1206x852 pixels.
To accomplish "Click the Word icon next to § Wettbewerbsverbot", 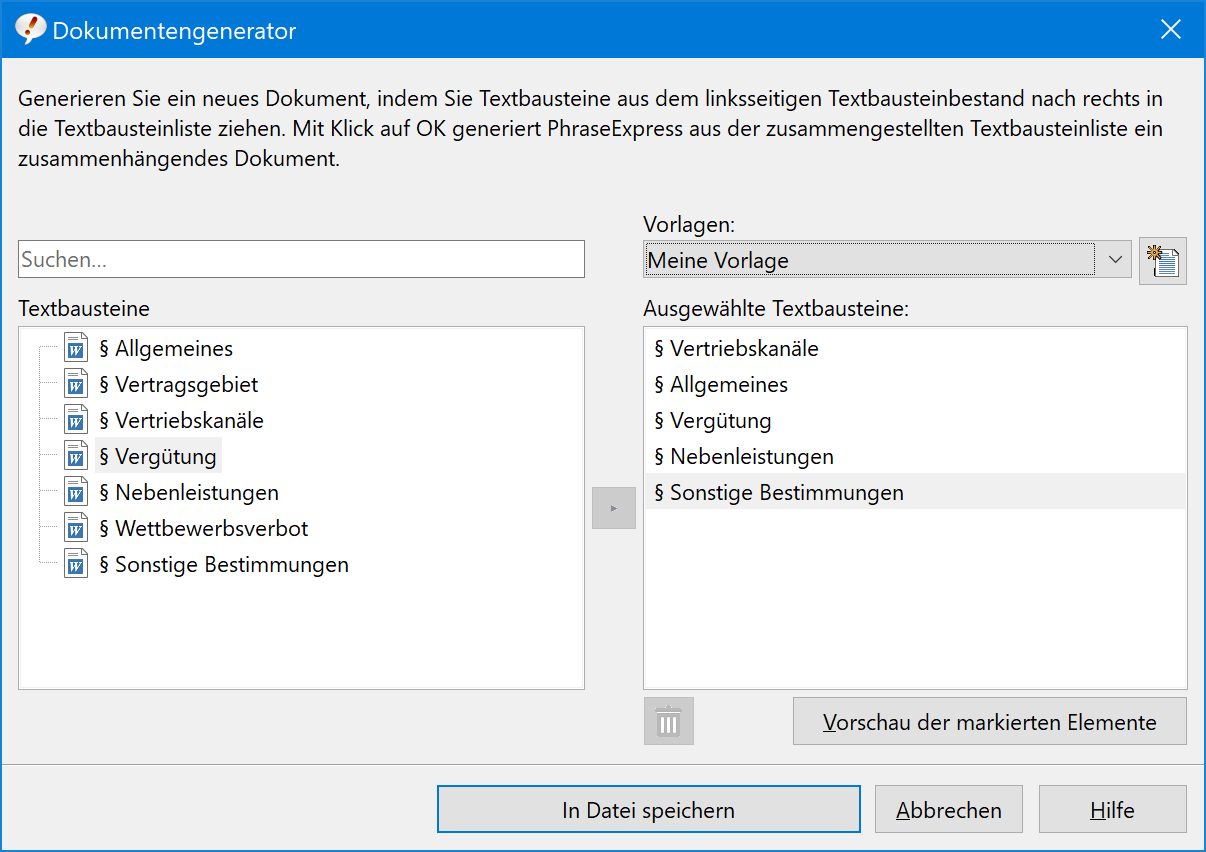I will 76,528.
